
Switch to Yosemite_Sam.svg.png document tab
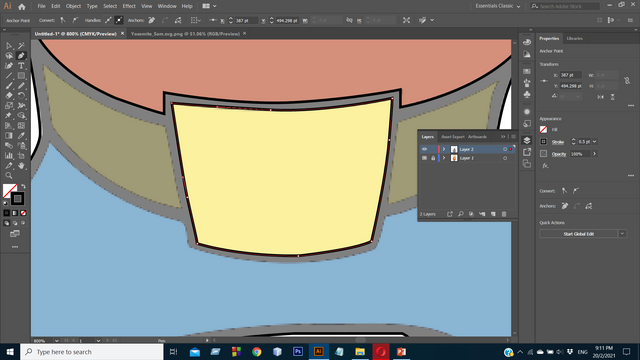coord(185,34)
